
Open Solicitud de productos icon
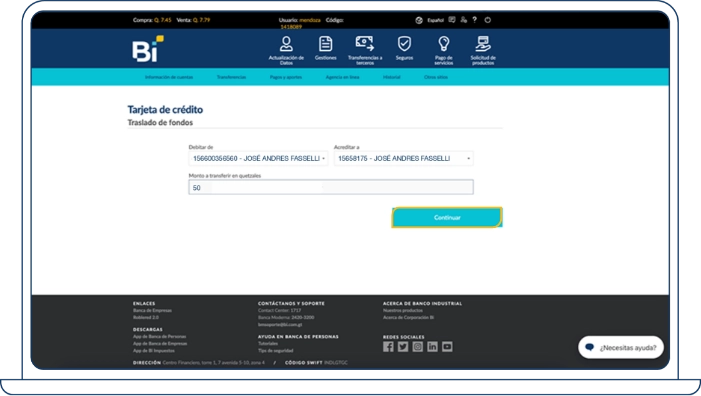pos(483,44)
